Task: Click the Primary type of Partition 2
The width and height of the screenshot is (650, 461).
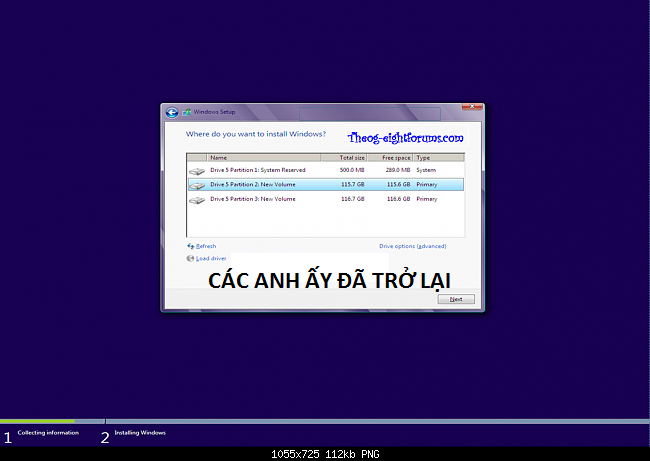Action: click(x=427, y=184)
